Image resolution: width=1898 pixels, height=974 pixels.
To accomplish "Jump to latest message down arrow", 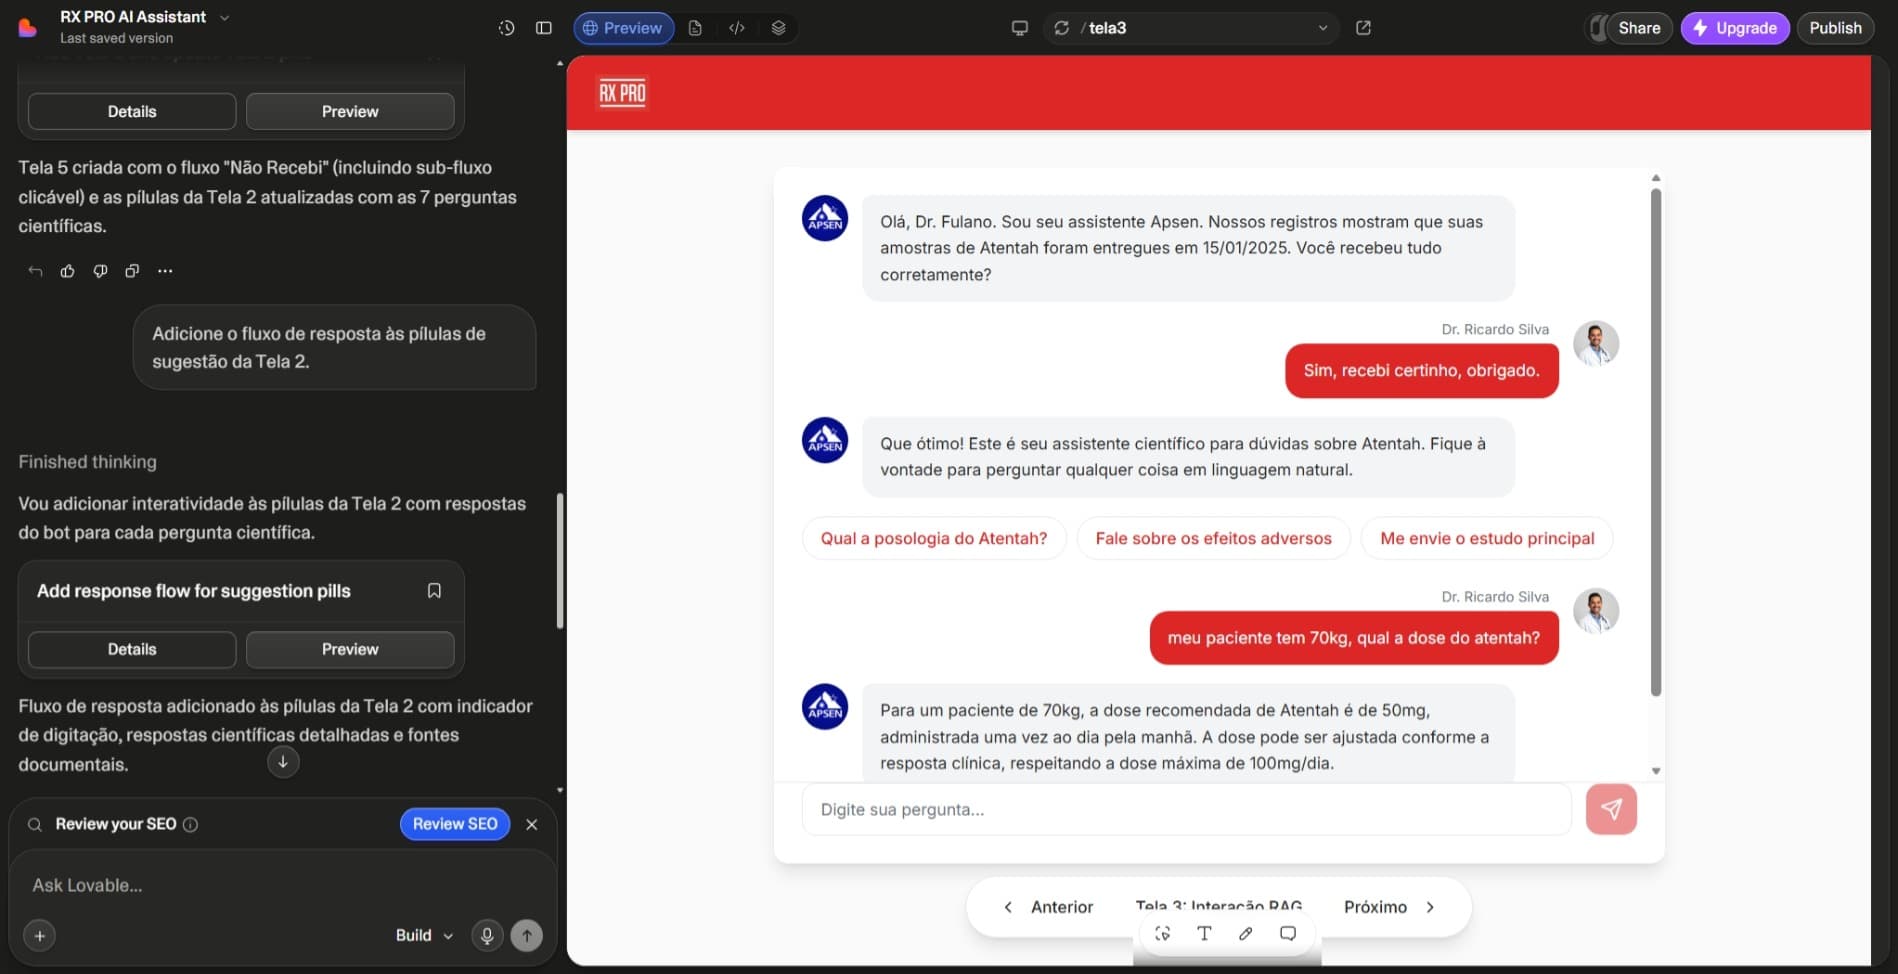I will point(283,762).
